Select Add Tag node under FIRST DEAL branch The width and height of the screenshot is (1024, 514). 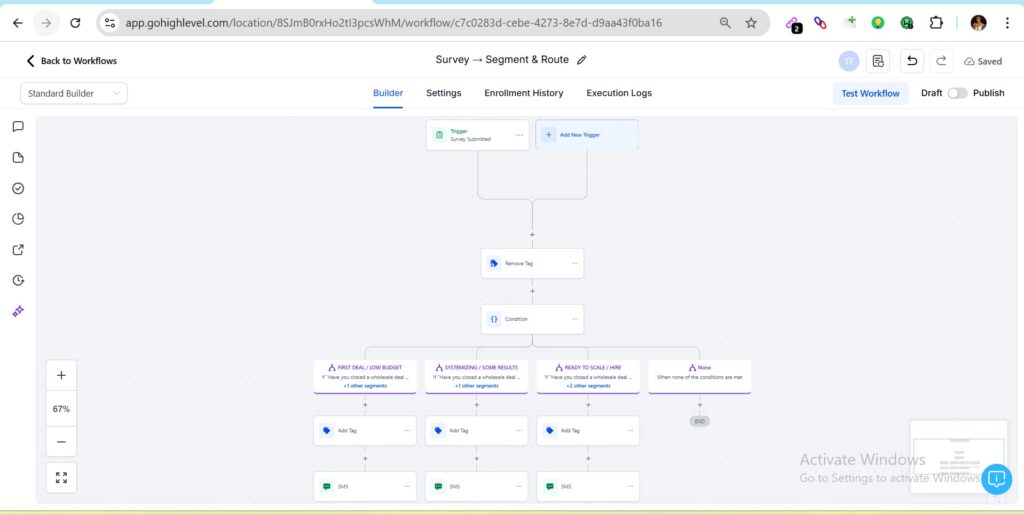pyautogui.click(x=365, y=430)
